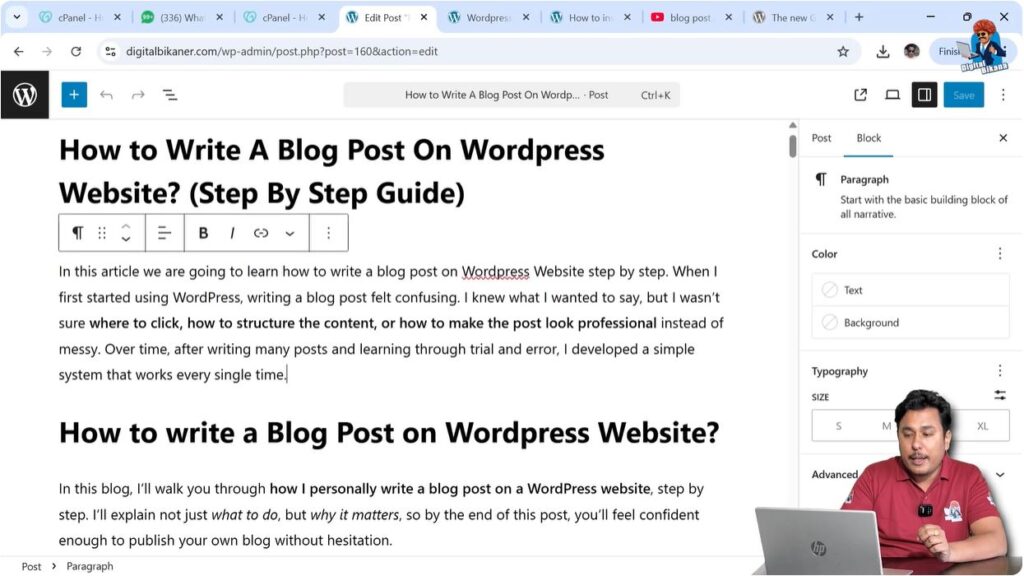Viewport: 1024px width, 576px height.
Task: Click the Undo arrow icon
Action: (x=108, y=94)
